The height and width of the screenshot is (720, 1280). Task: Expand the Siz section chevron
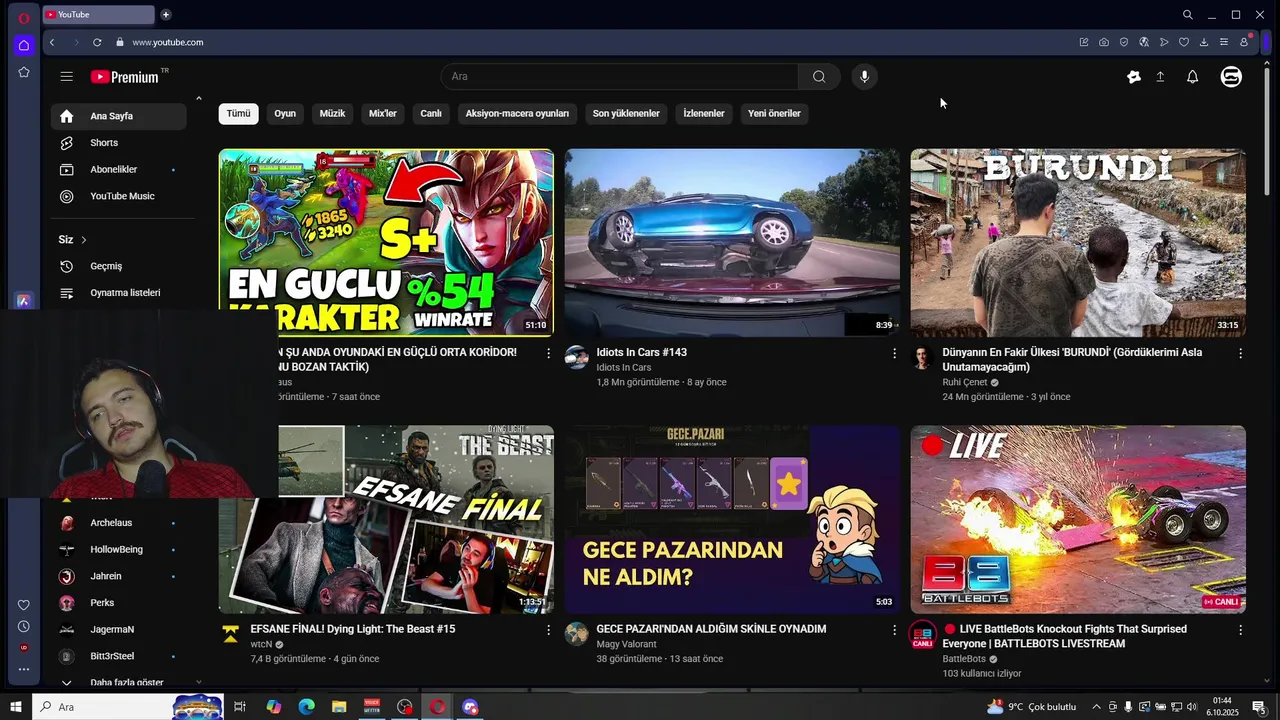coord(84,240)
